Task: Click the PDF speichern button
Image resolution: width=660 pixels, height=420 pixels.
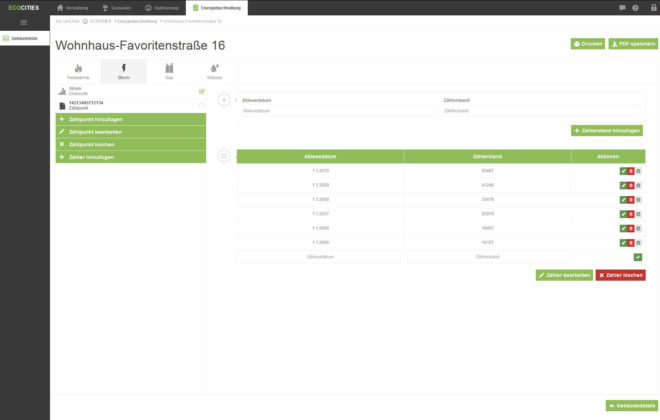Action: [x=633, y=44]
